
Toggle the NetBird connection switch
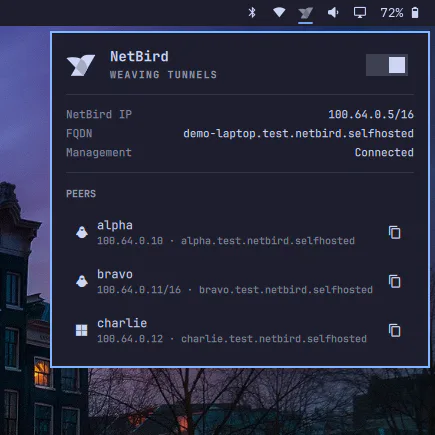(387, 65)
